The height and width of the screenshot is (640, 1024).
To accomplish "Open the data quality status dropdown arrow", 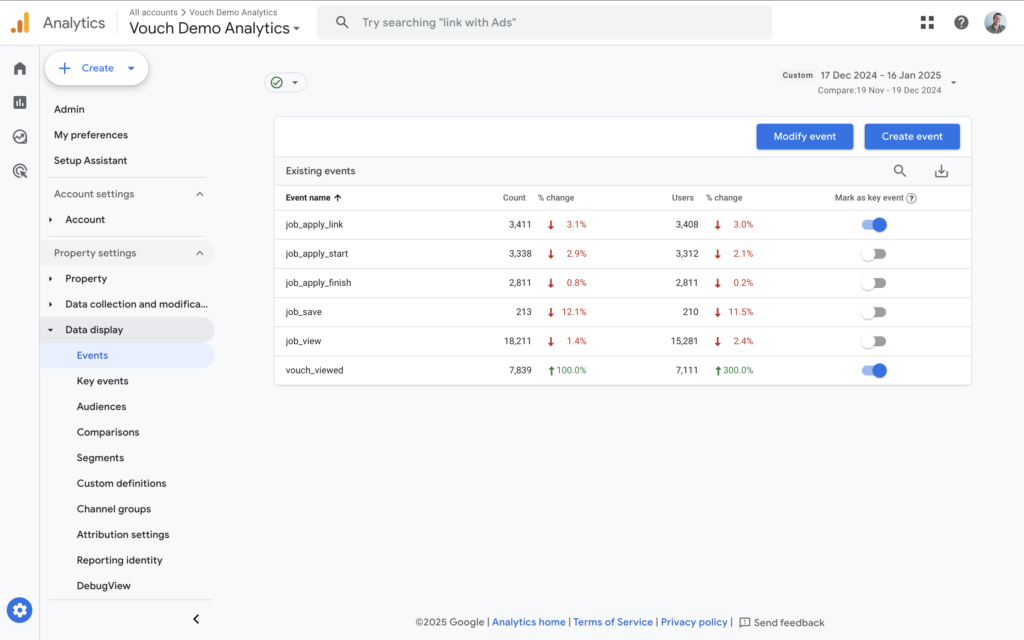I will point(295,82).
